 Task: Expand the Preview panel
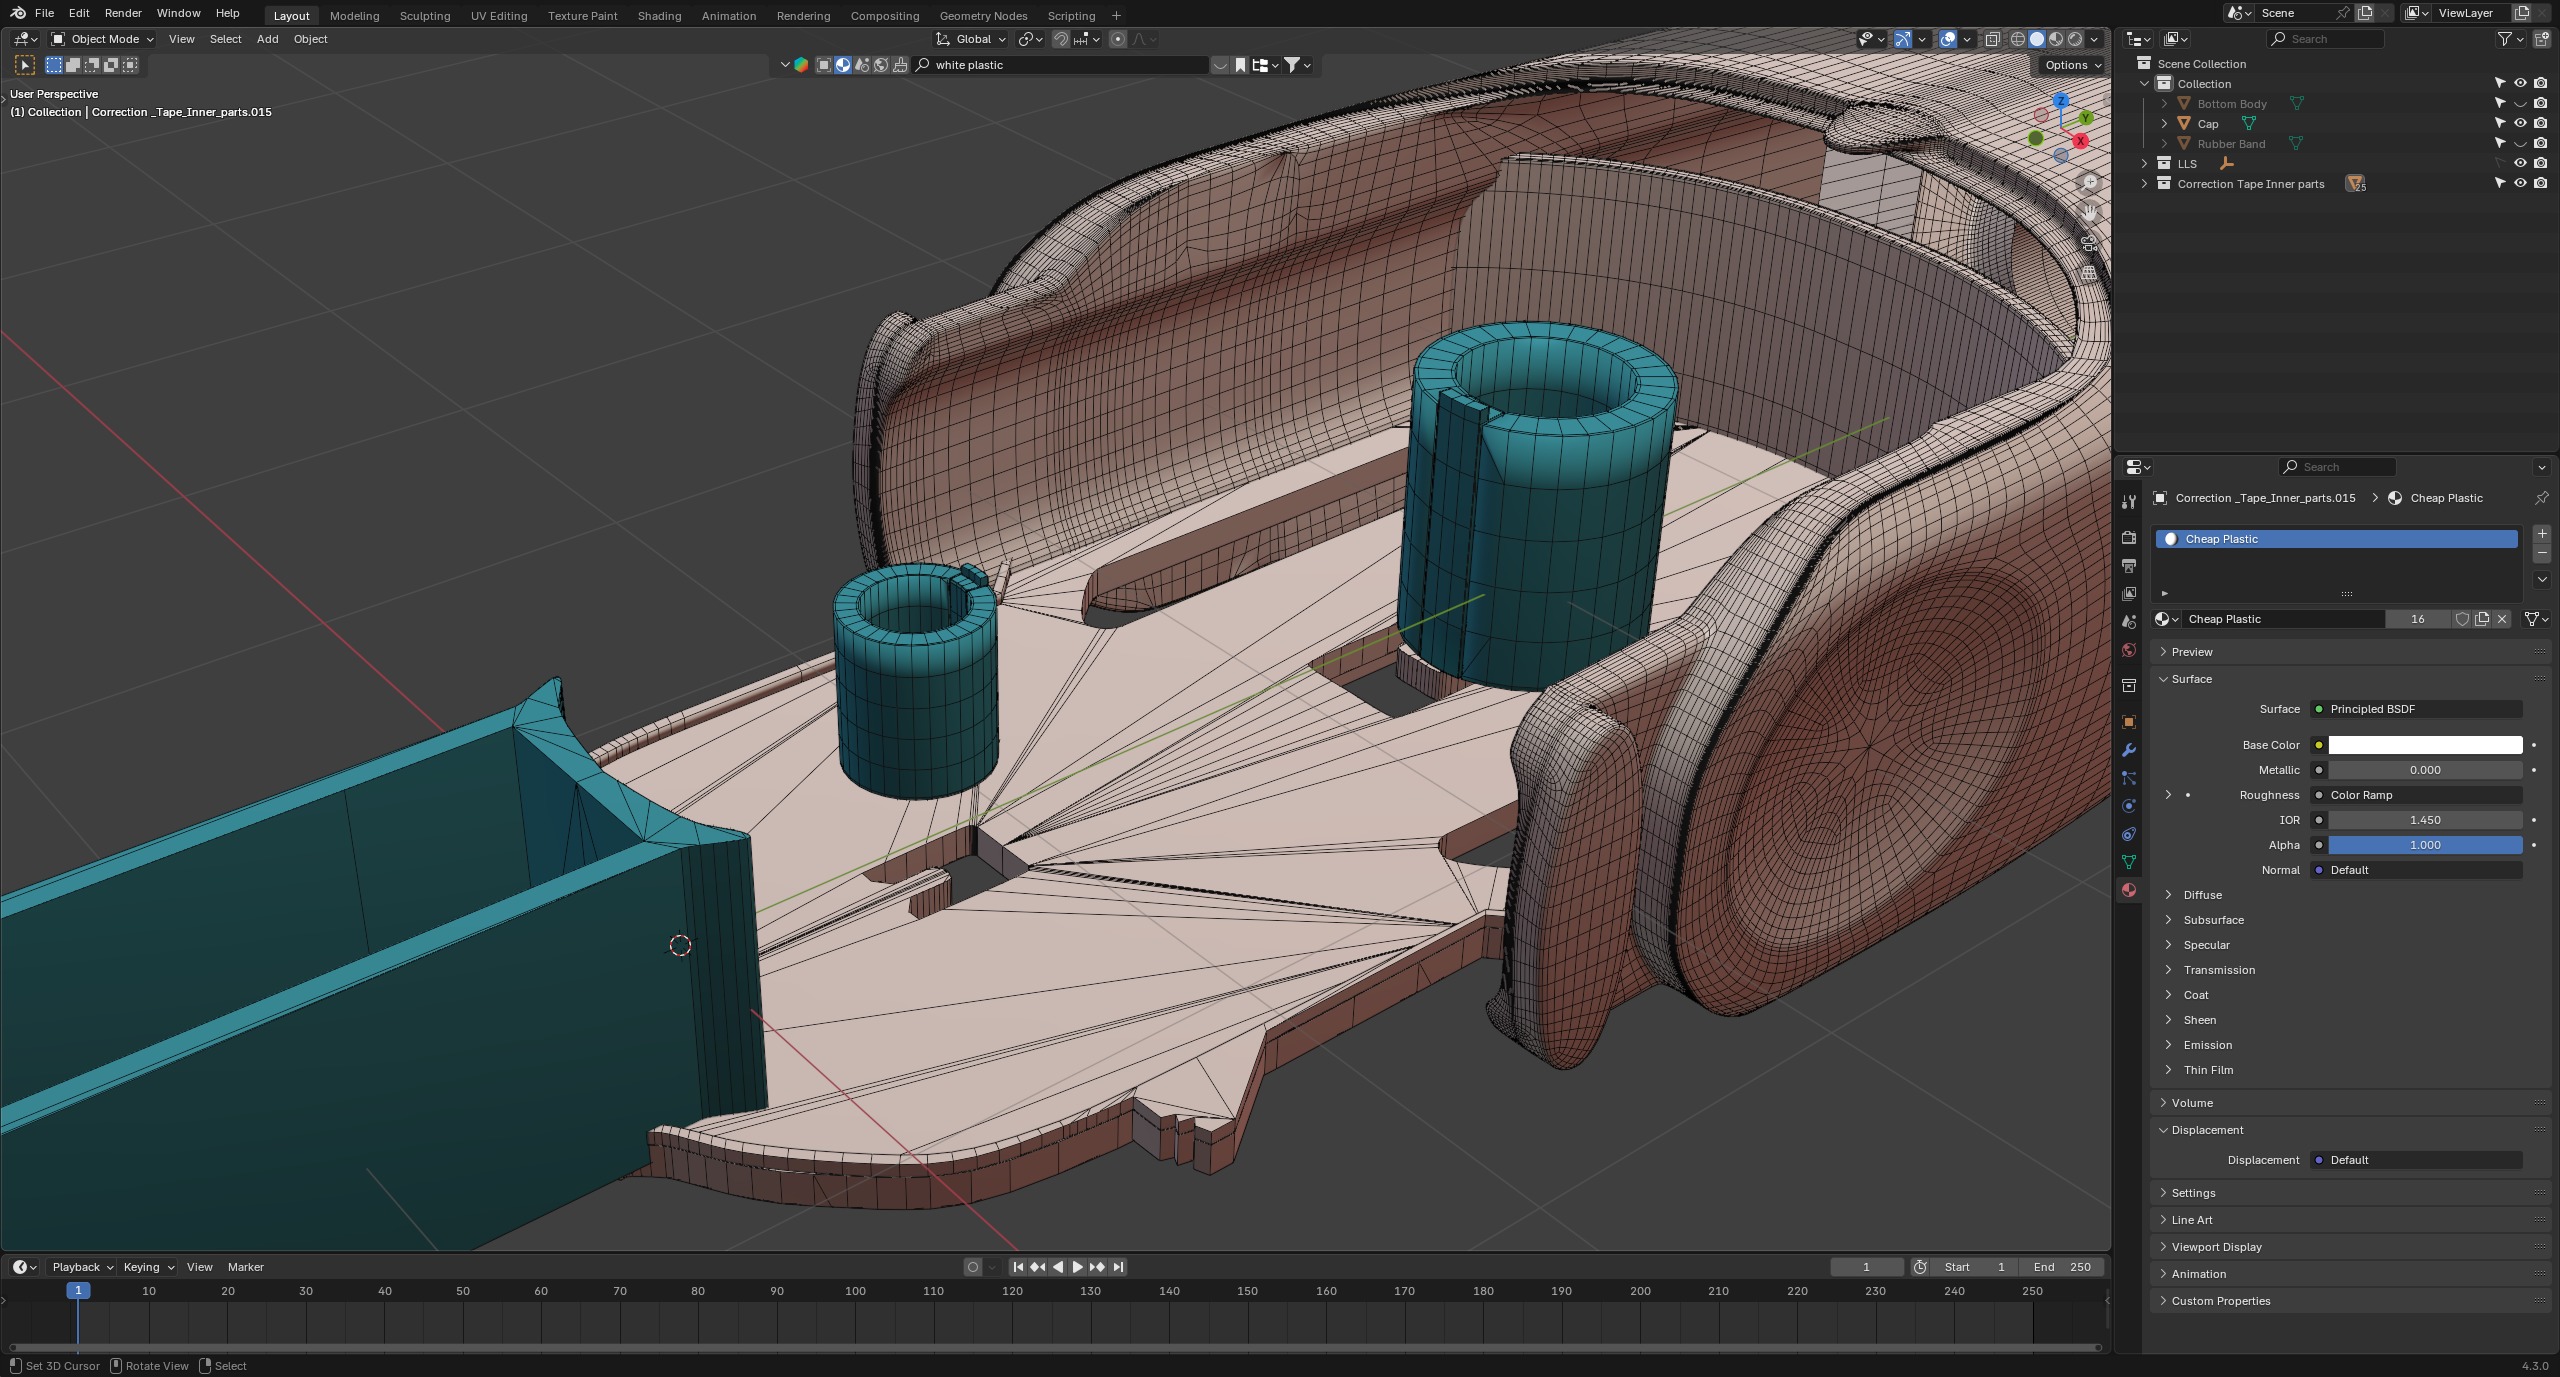click(x=2191, y=652)
